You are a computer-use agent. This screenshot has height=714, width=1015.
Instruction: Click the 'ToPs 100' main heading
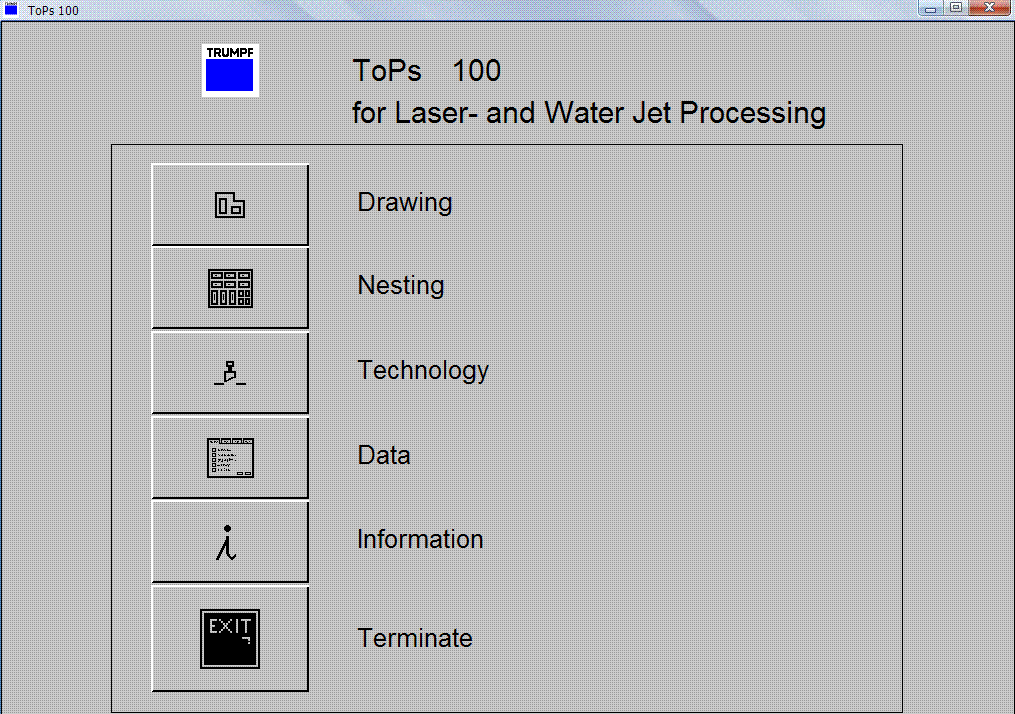pyautogui.click(x=427, y=71)
